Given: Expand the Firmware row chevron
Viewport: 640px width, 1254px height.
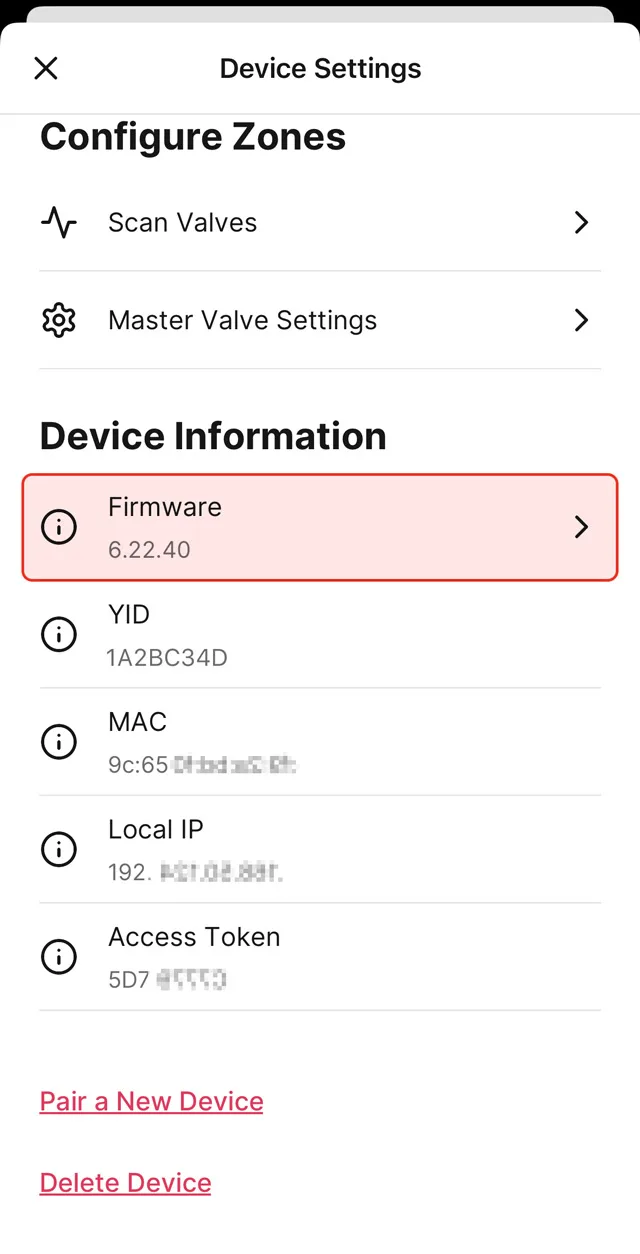Looking at the screenshot, I should 581,527.
